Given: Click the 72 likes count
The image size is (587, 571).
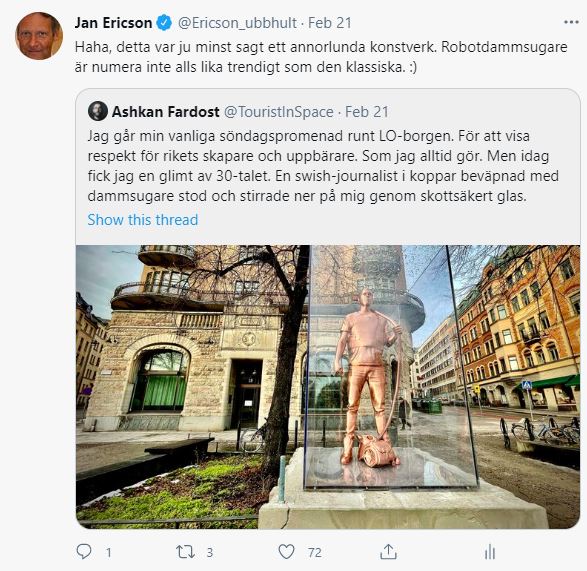Looking at the screenshot, I should [315, 552].
